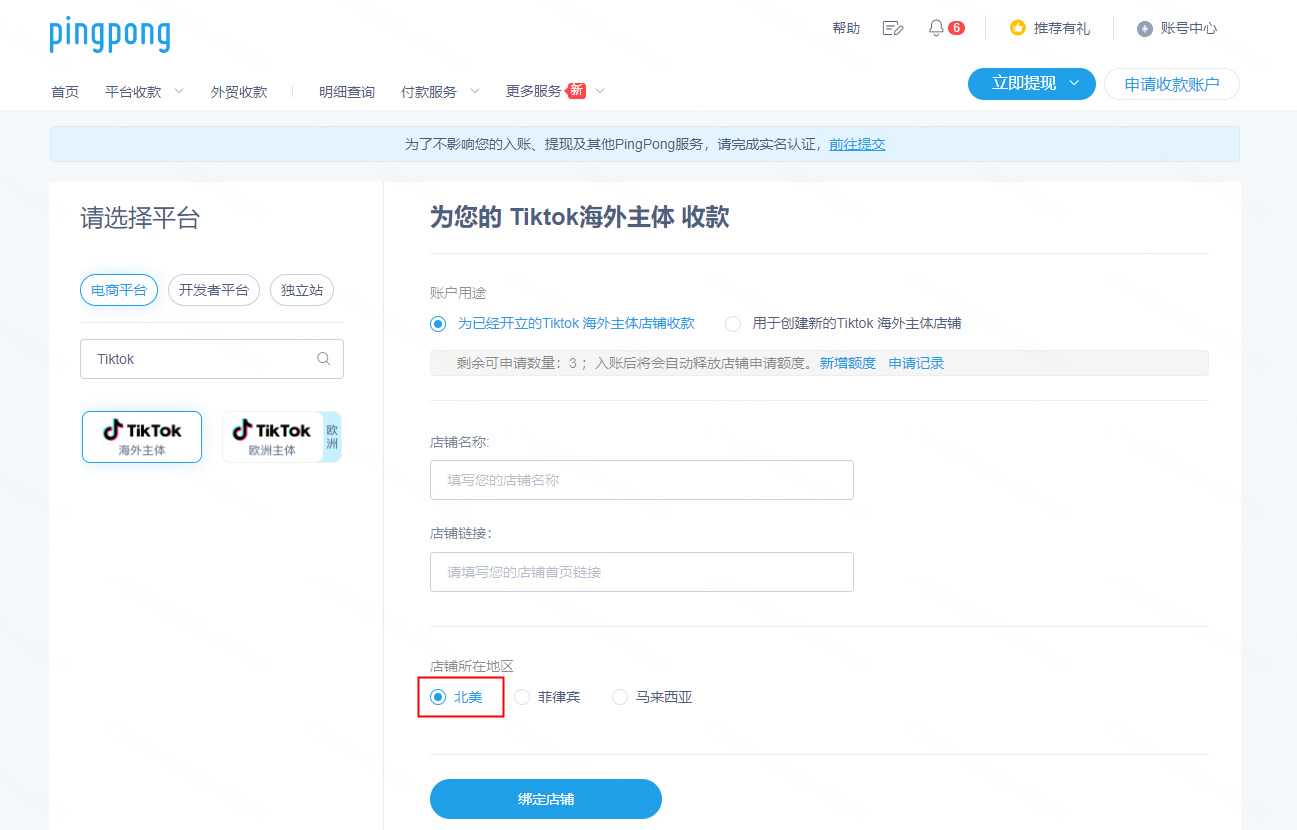Open 推荐有礼 link
The height and width of the screenshot is (830, 1297).
click(x=1062, y=28)
